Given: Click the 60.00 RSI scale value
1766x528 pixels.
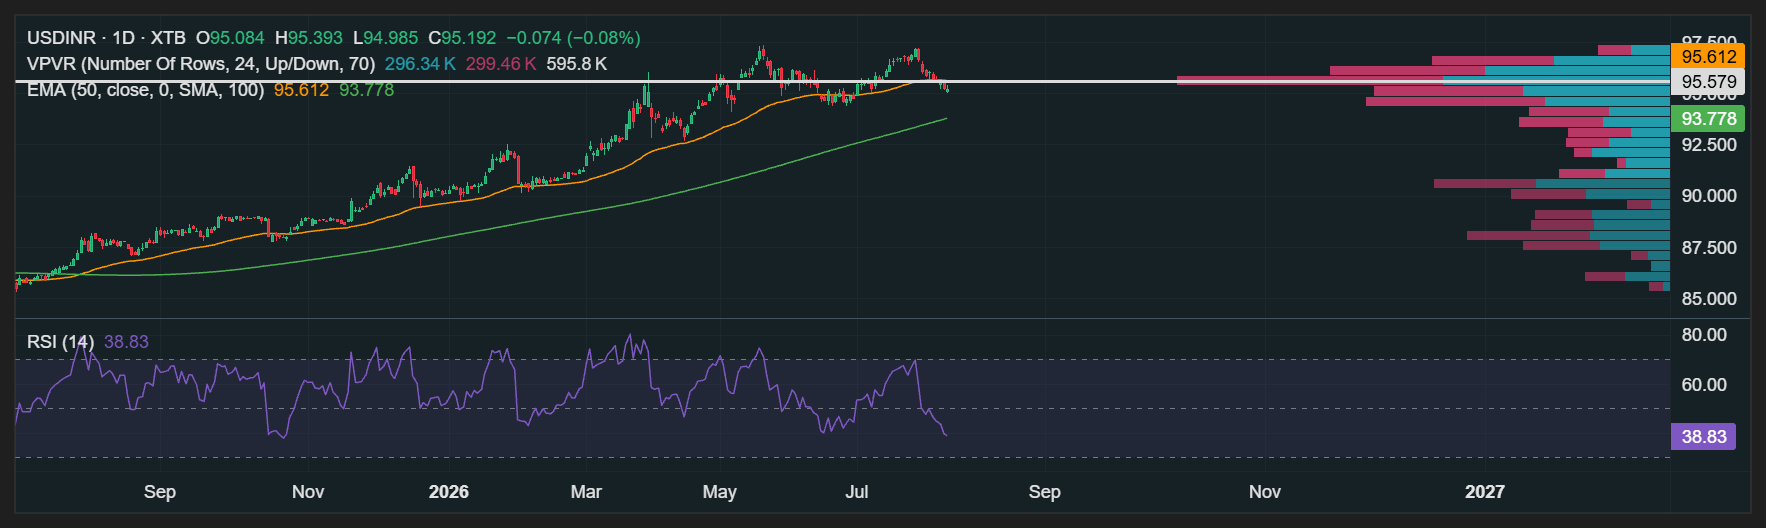Looking at the screenshot, I should coord(1704,385).
